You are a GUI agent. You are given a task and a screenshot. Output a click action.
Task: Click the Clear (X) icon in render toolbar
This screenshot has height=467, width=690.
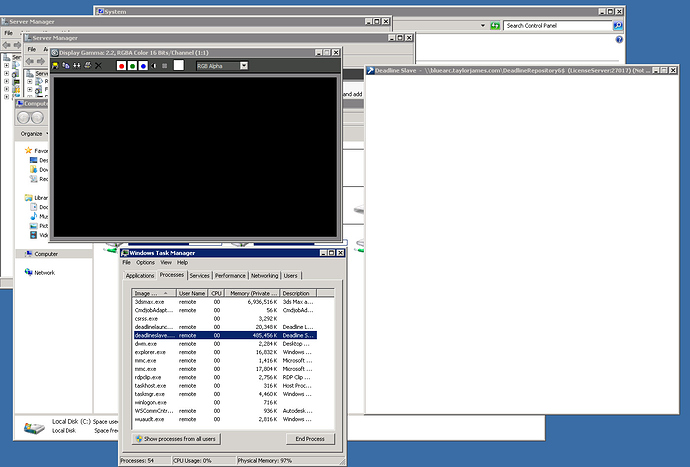(x=98, y=66)
